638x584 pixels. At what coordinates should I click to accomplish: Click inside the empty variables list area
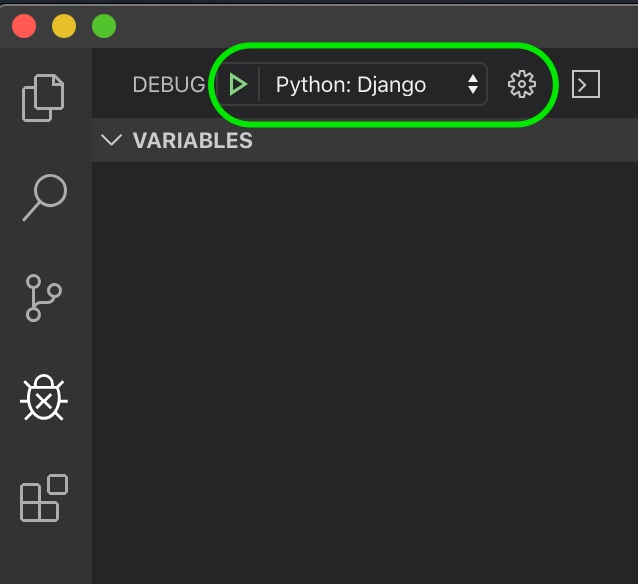[x=365, y=372]
